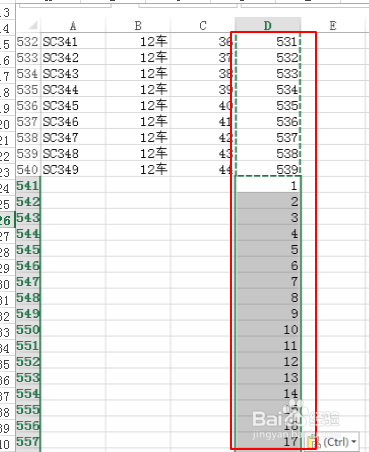
Task: Open the Paste Options (Ctrl) button
Action: pyautogui.click(x=332, y=442)
